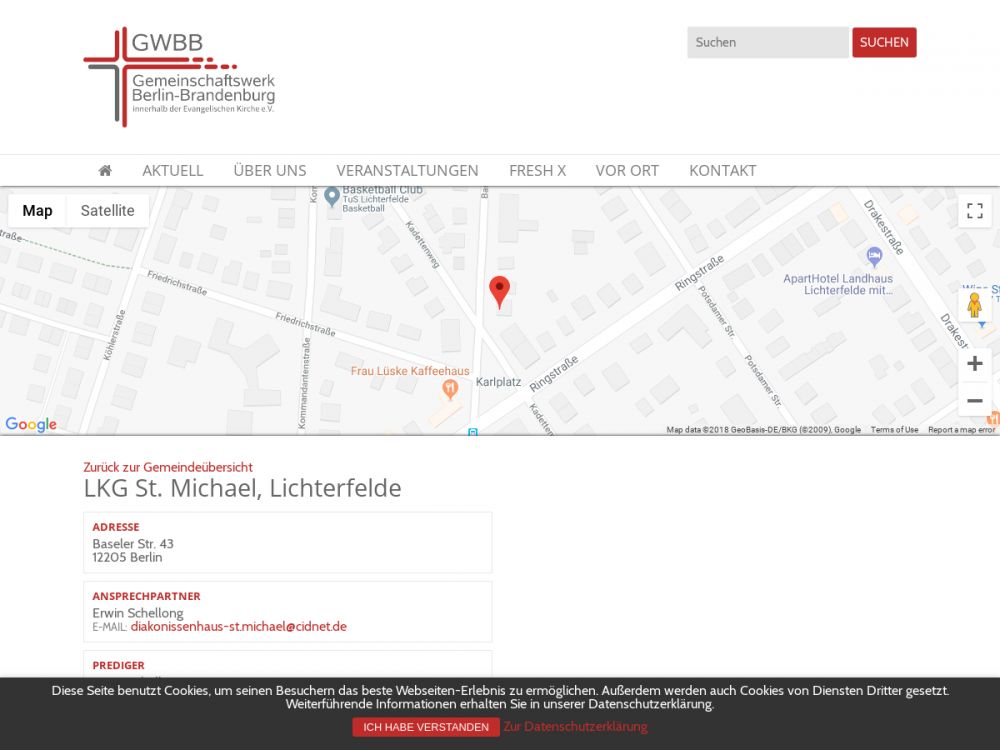Viewport: 1000px width, 750px height.
Task: Go back via Zurück zur Gemeindeübersicht
Action: point(168,467)
